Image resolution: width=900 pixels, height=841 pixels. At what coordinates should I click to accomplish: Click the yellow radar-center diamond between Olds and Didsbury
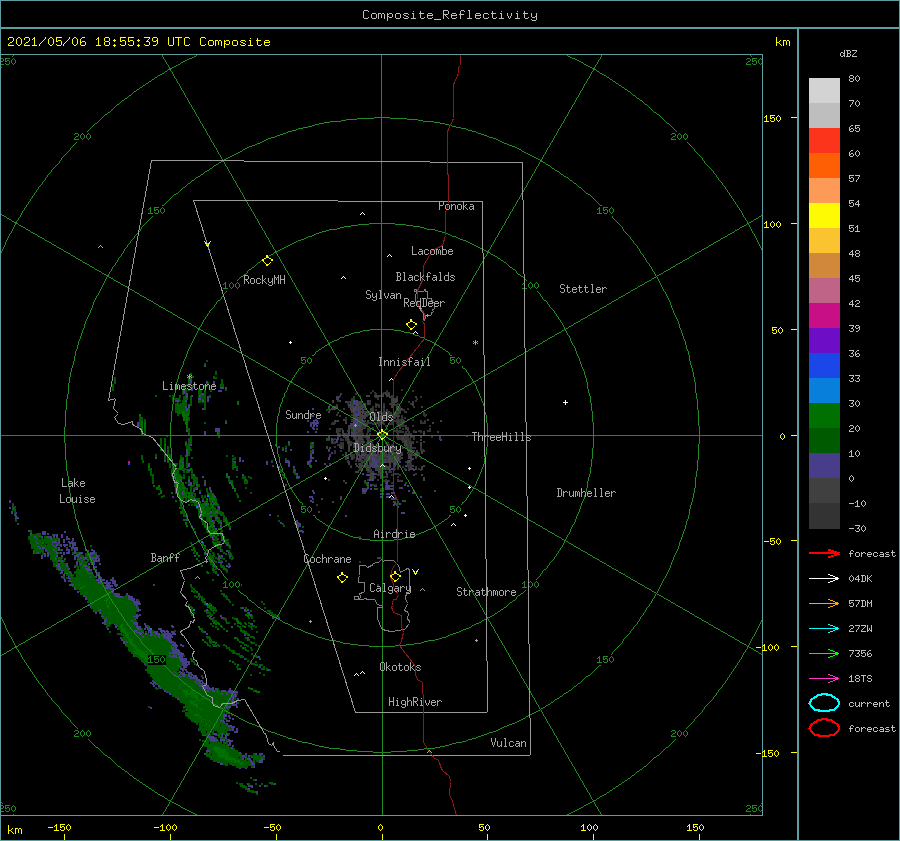click(382, 435)
